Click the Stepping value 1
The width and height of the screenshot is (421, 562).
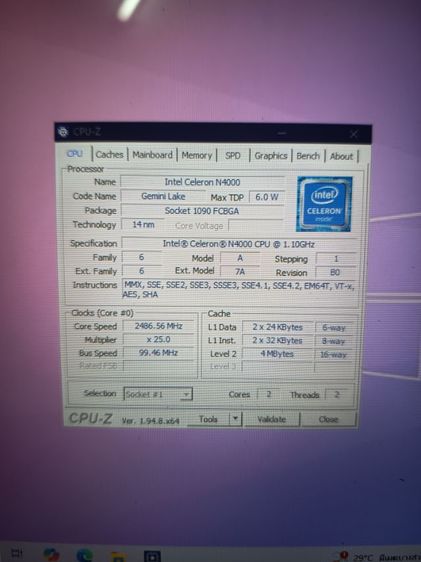click(336, 259)
